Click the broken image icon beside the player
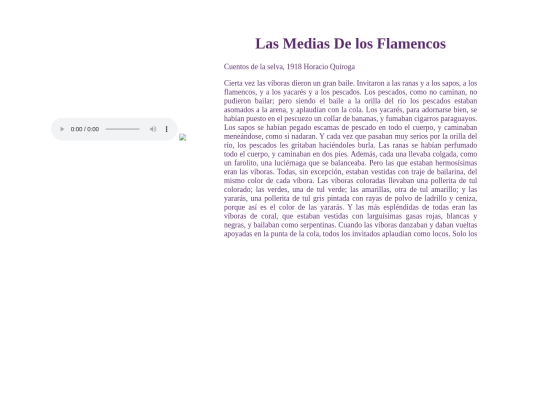The width and height of the screenshot is (540, 405). 183,137
